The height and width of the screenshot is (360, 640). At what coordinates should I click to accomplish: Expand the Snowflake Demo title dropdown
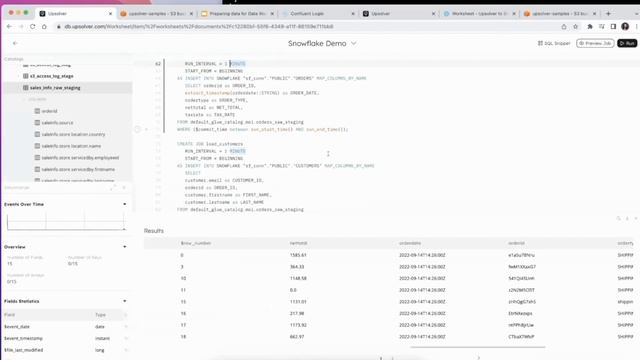point(354,43)
